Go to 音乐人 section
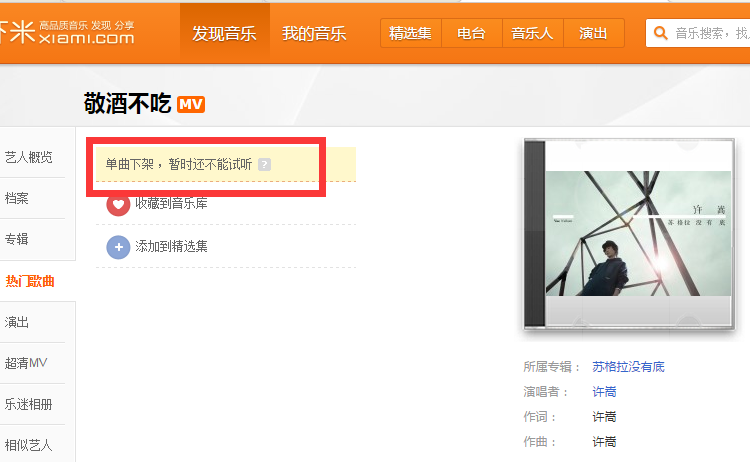The image size is (750, 462). coord(532,33)
